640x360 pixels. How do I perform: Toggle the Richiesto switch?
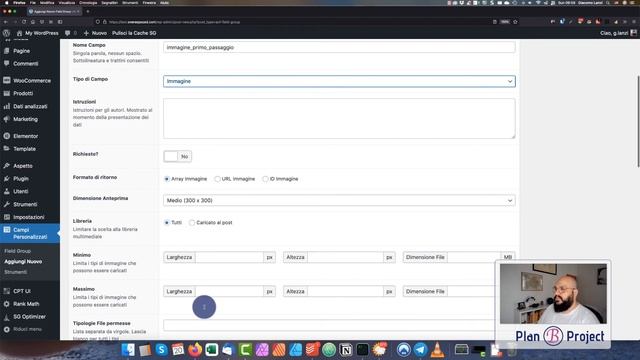pyautogui.click(x=178, y=156)
